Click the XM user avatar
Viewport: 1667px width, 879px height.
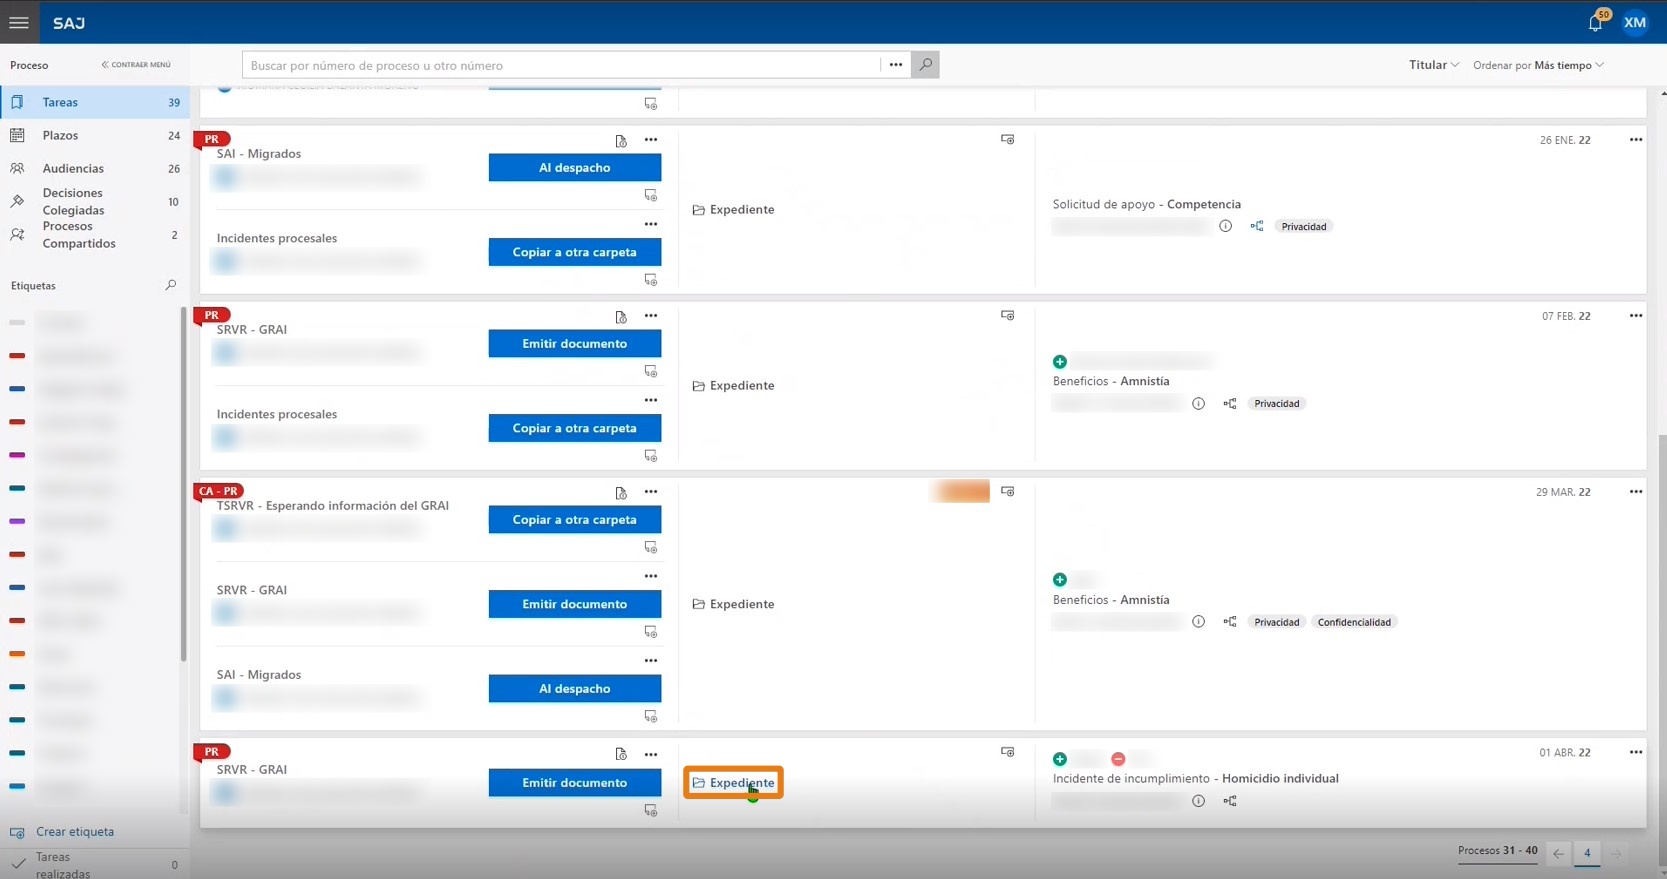tap(1635, 23)
